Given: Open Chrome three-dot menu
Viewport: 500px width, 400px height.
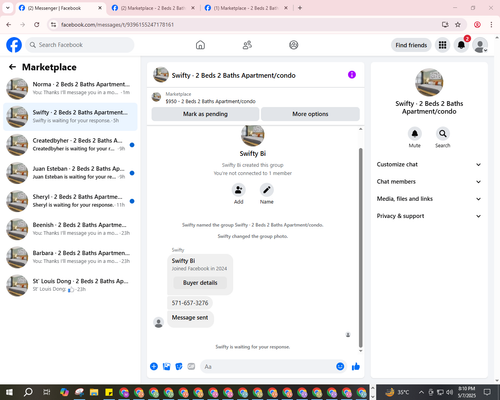Looking at the screenshot, I should 491,25.
